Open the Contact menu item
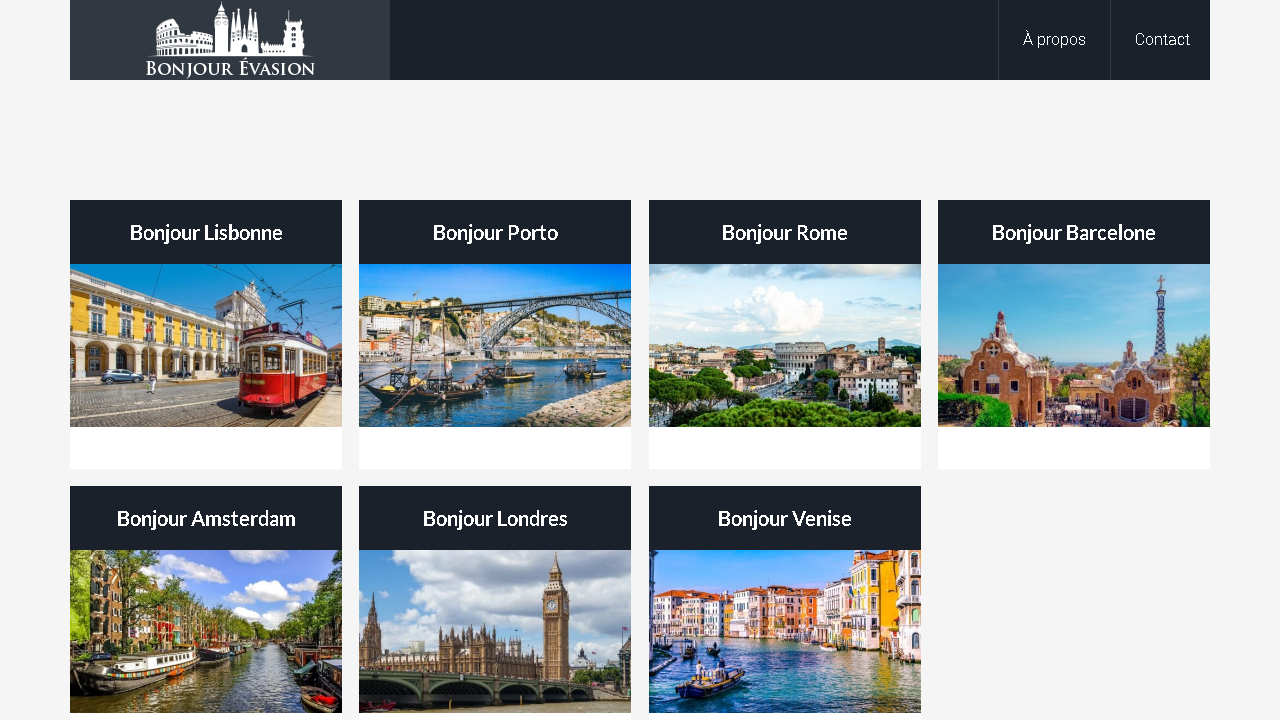The width and height of the screenshot is (1280, 720). click(x=1161, y=40)
